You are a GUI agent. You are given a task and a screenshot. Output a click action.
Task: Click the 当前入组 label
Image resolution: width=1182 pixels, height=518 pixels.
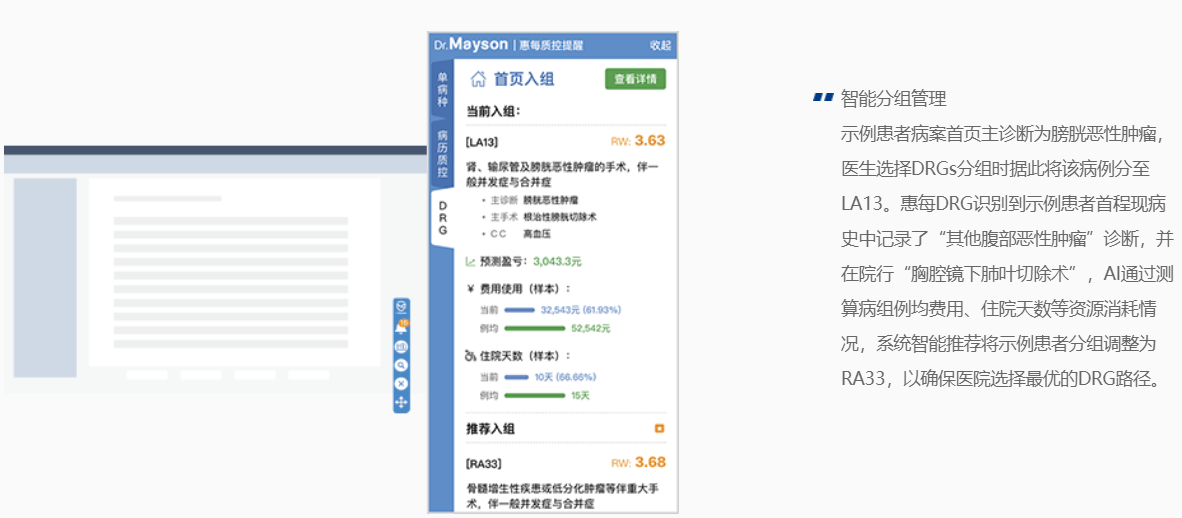coord(493,112)
